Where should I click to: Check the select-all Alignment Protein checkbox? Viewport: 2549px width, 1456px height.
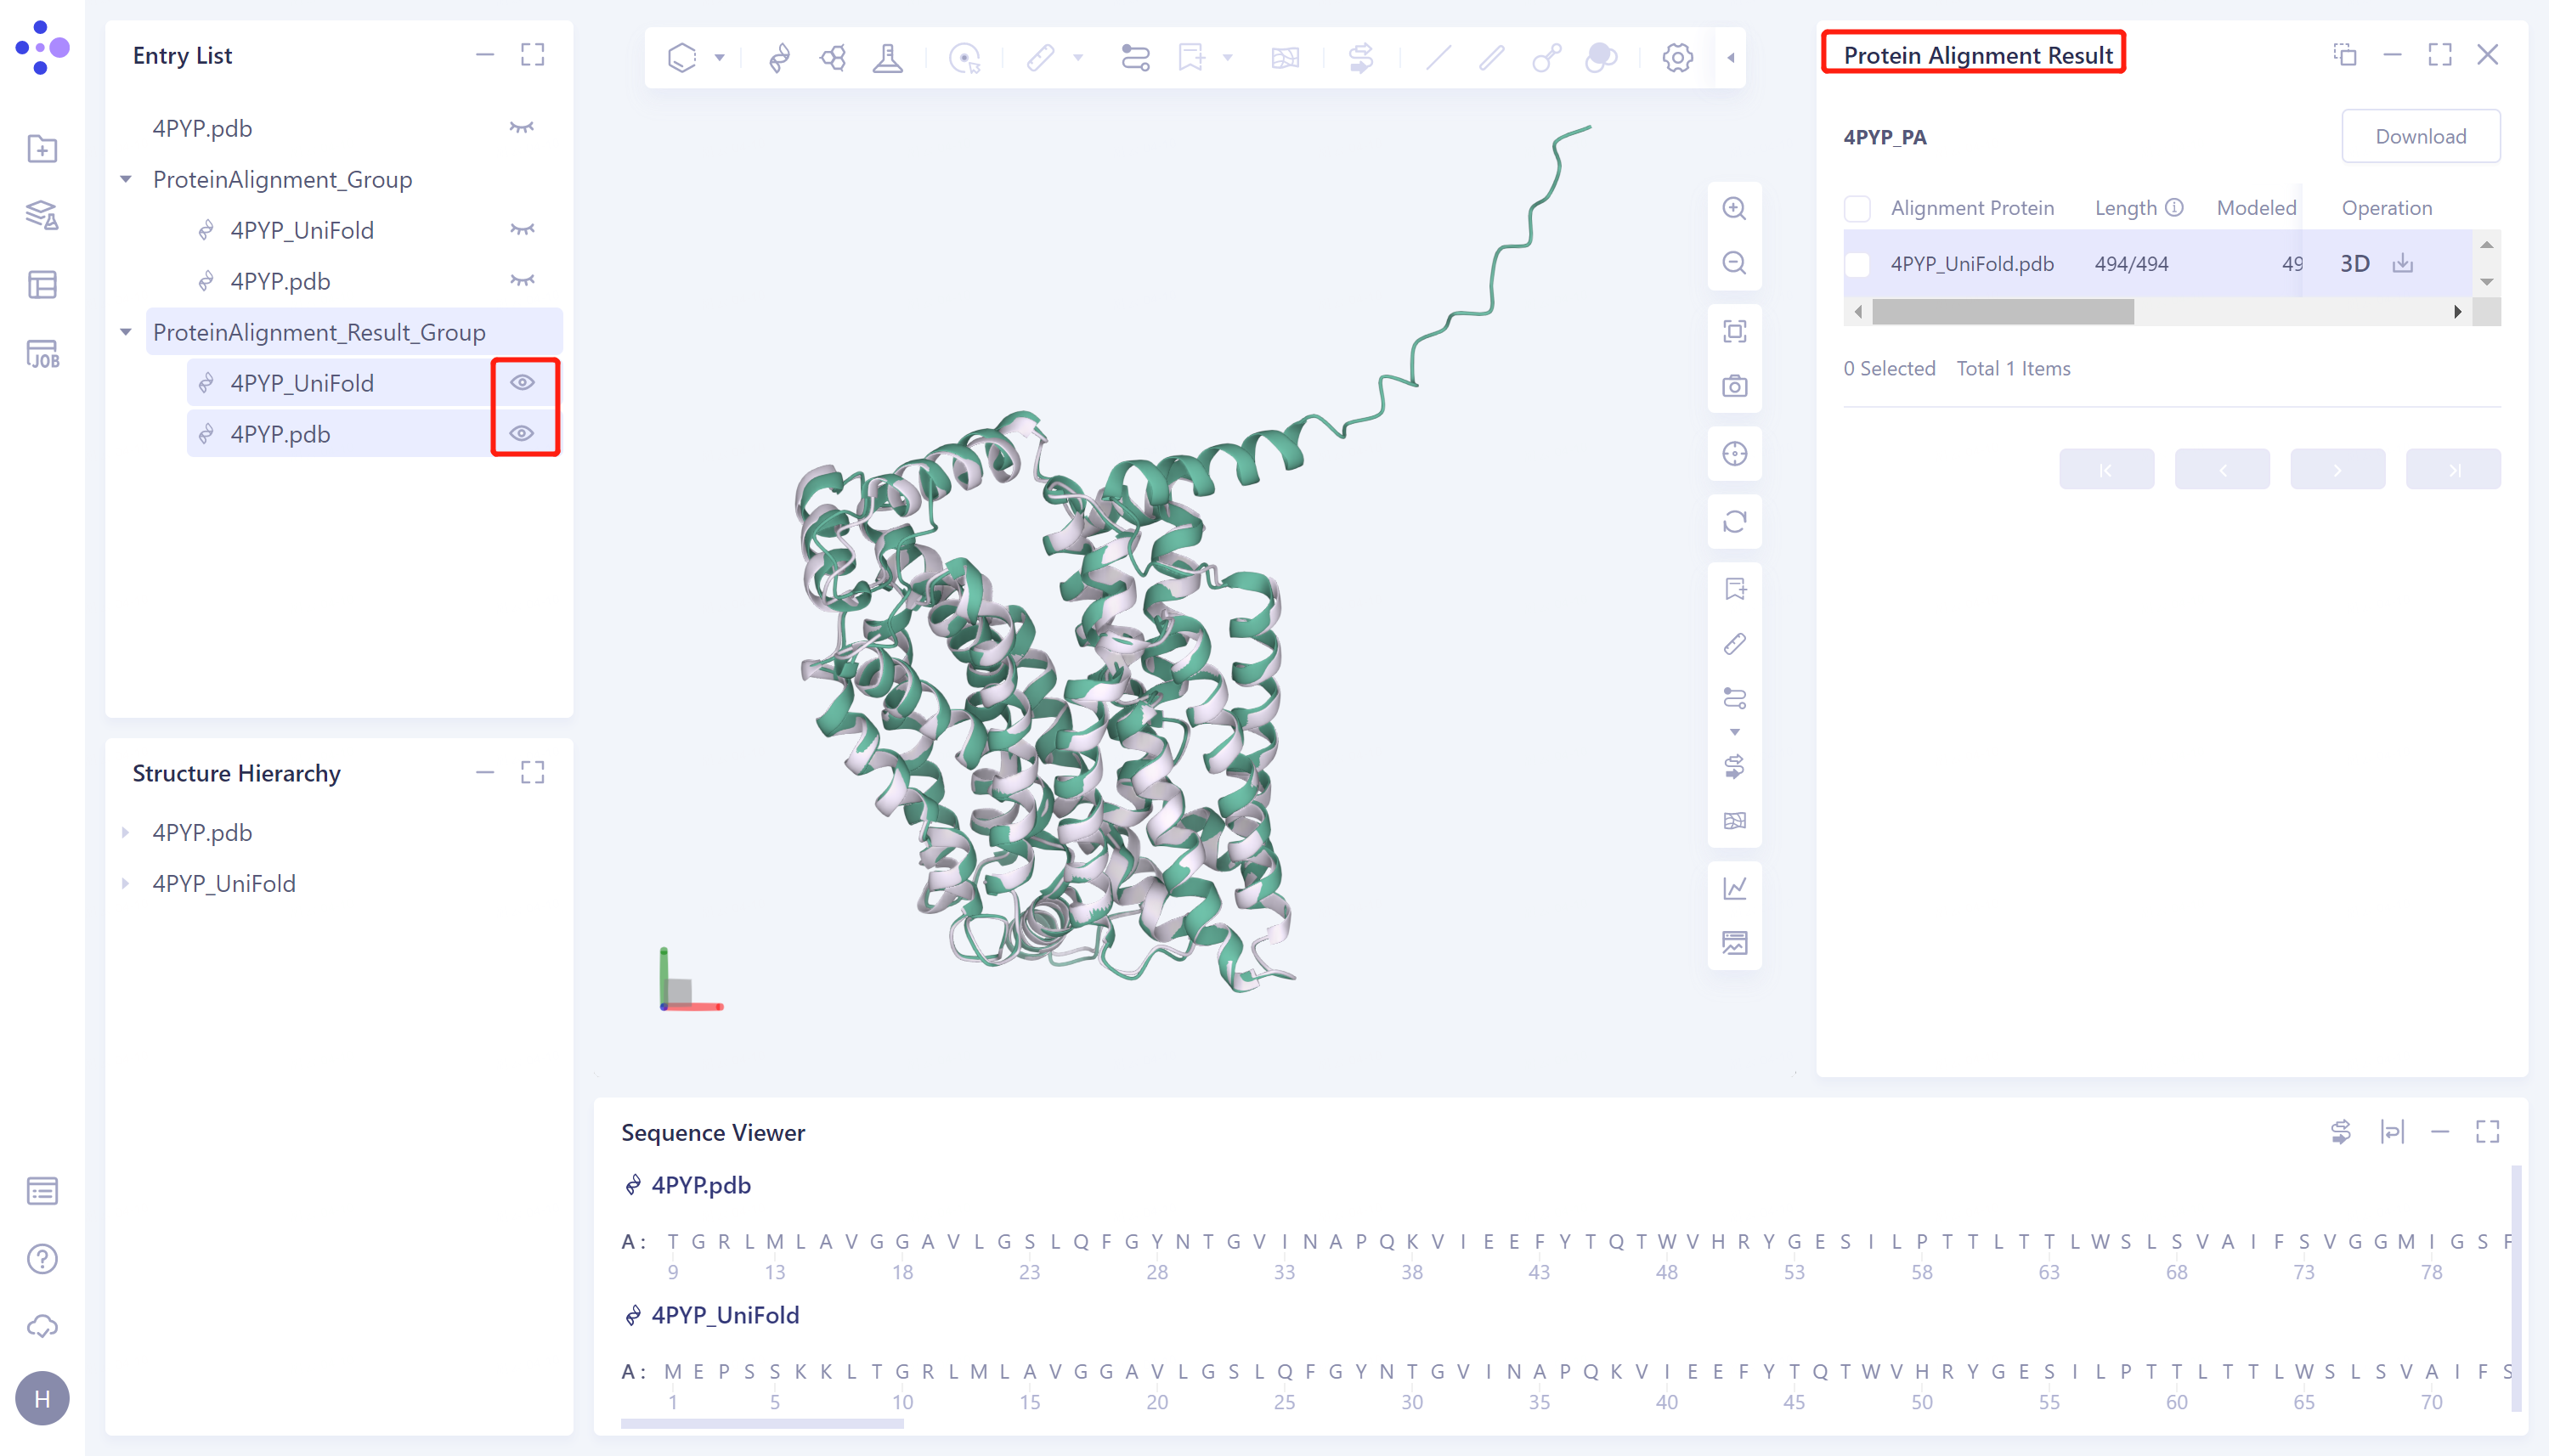pyautogui.click(x=1857, y=208)
